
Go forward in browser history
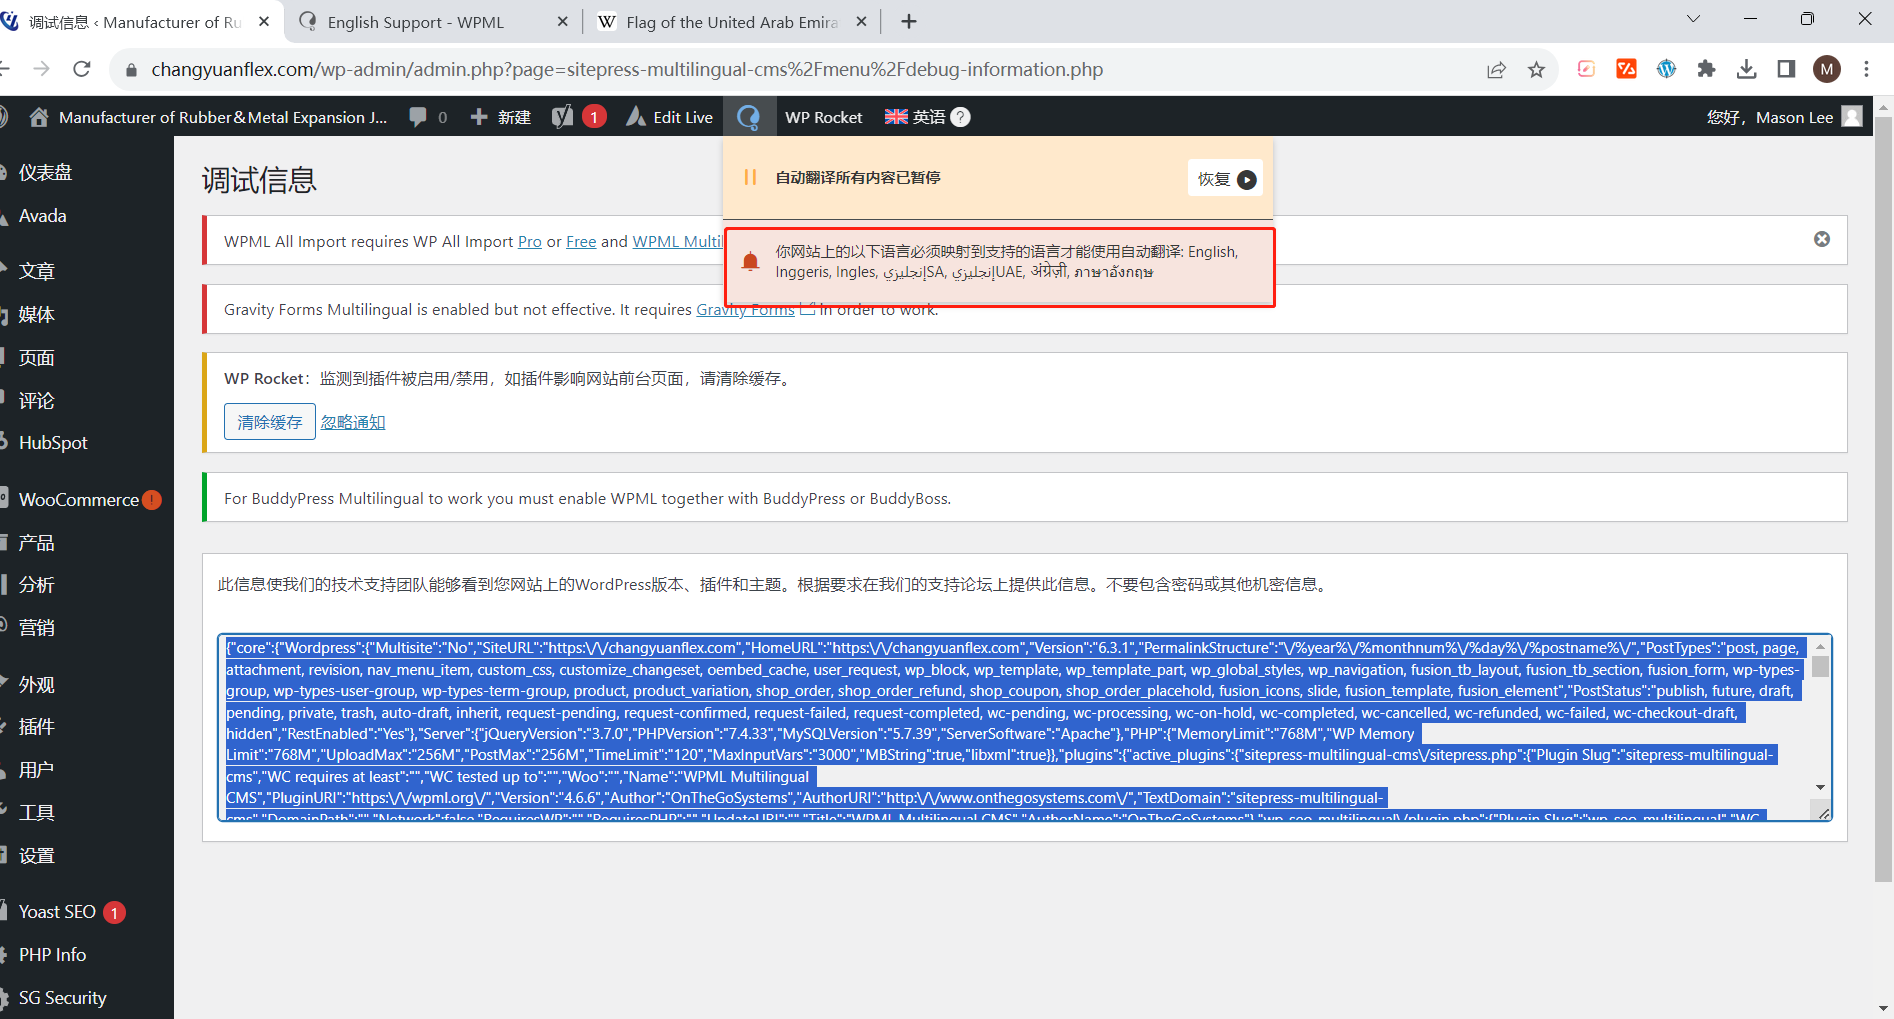click(41, 69)
